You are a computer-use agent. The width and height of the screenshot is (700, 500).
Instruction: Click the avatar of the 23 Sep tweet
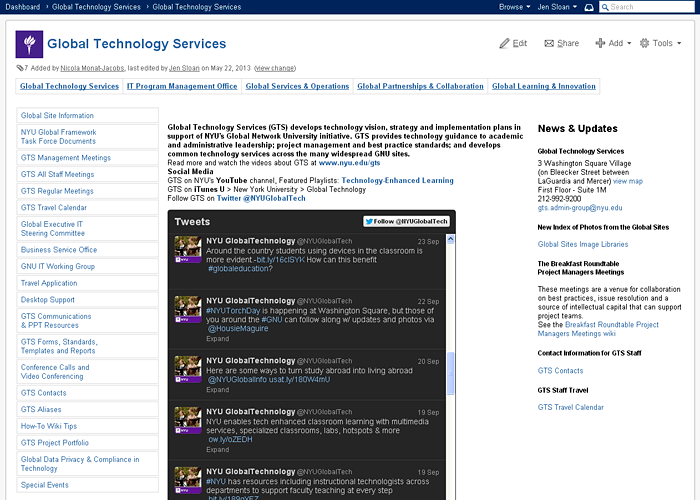pyautogui.click(x=188, y=249)
